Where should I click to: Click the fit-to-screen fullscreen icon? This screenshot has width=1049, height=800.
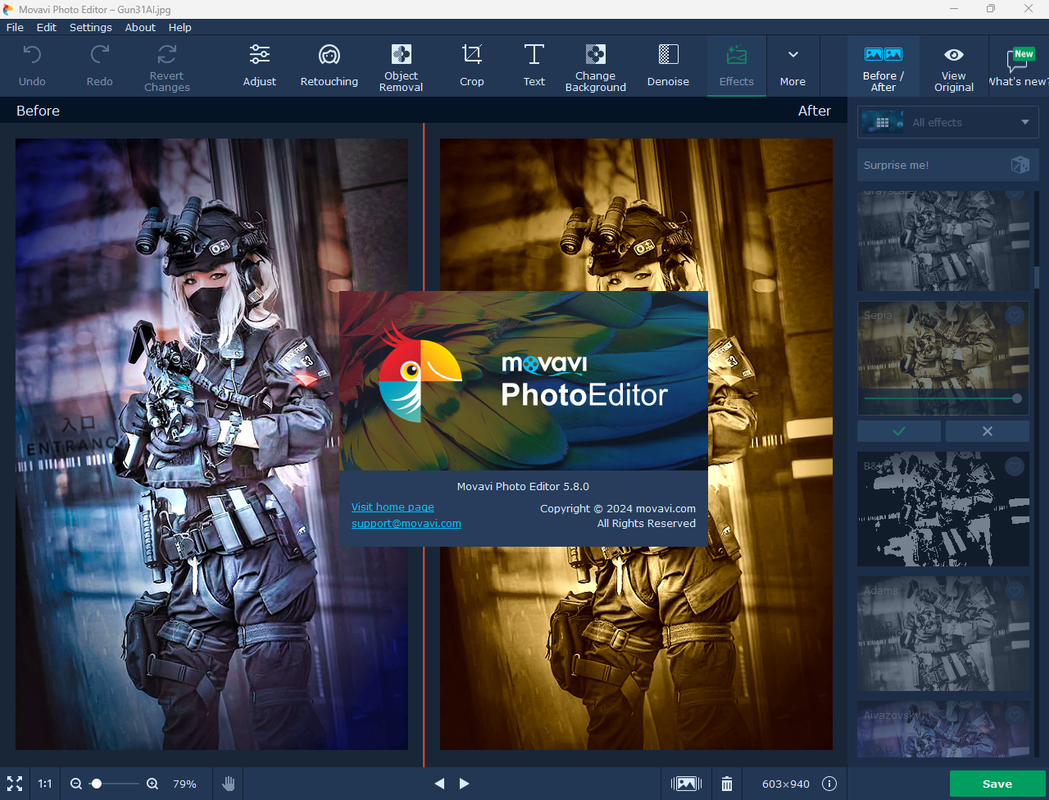[x=15, y=783]
